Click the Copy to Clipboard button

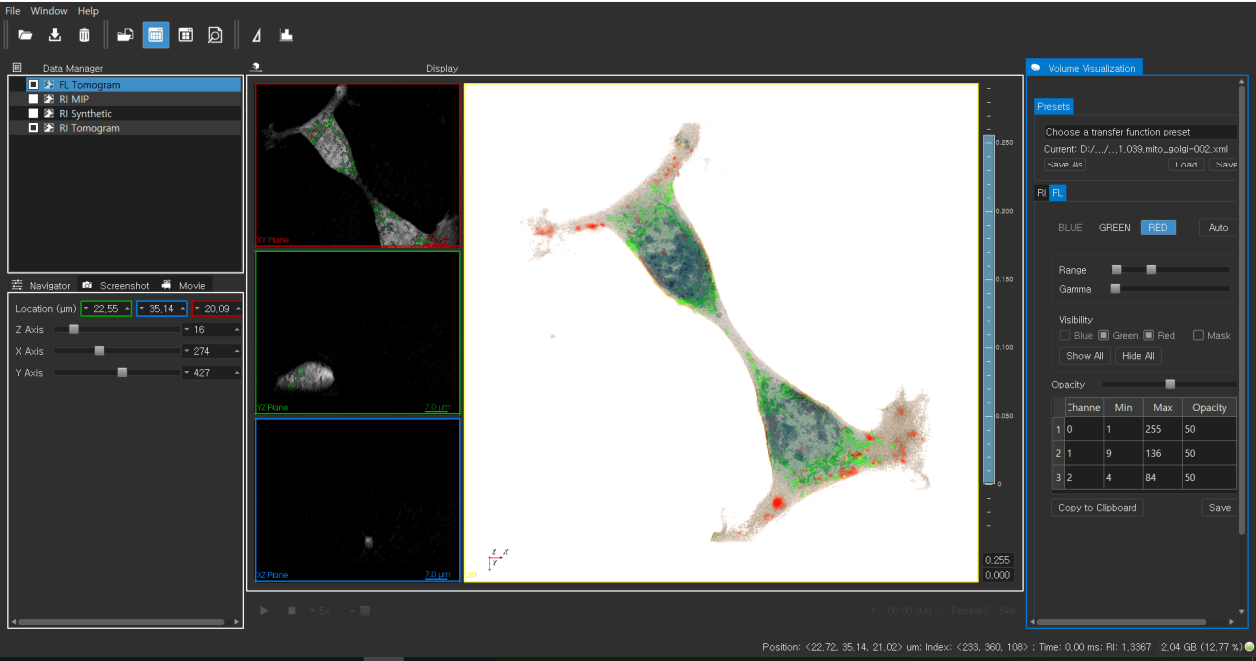[1097, 508]
